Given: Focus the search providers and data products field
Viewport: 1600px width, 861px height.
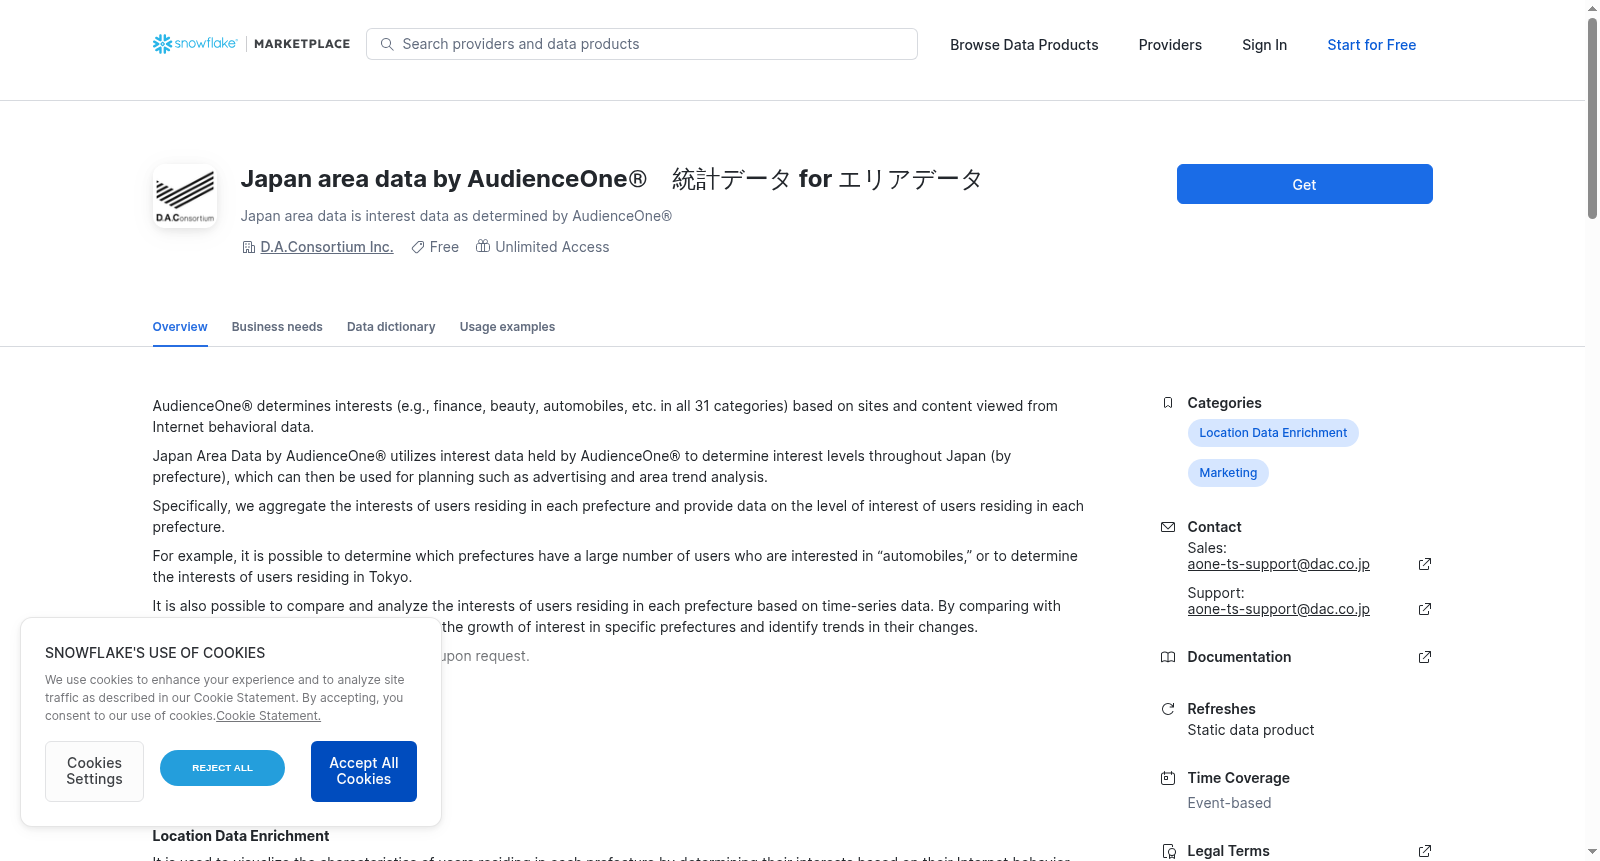Looking at the screenshot, I should (642, 44).
